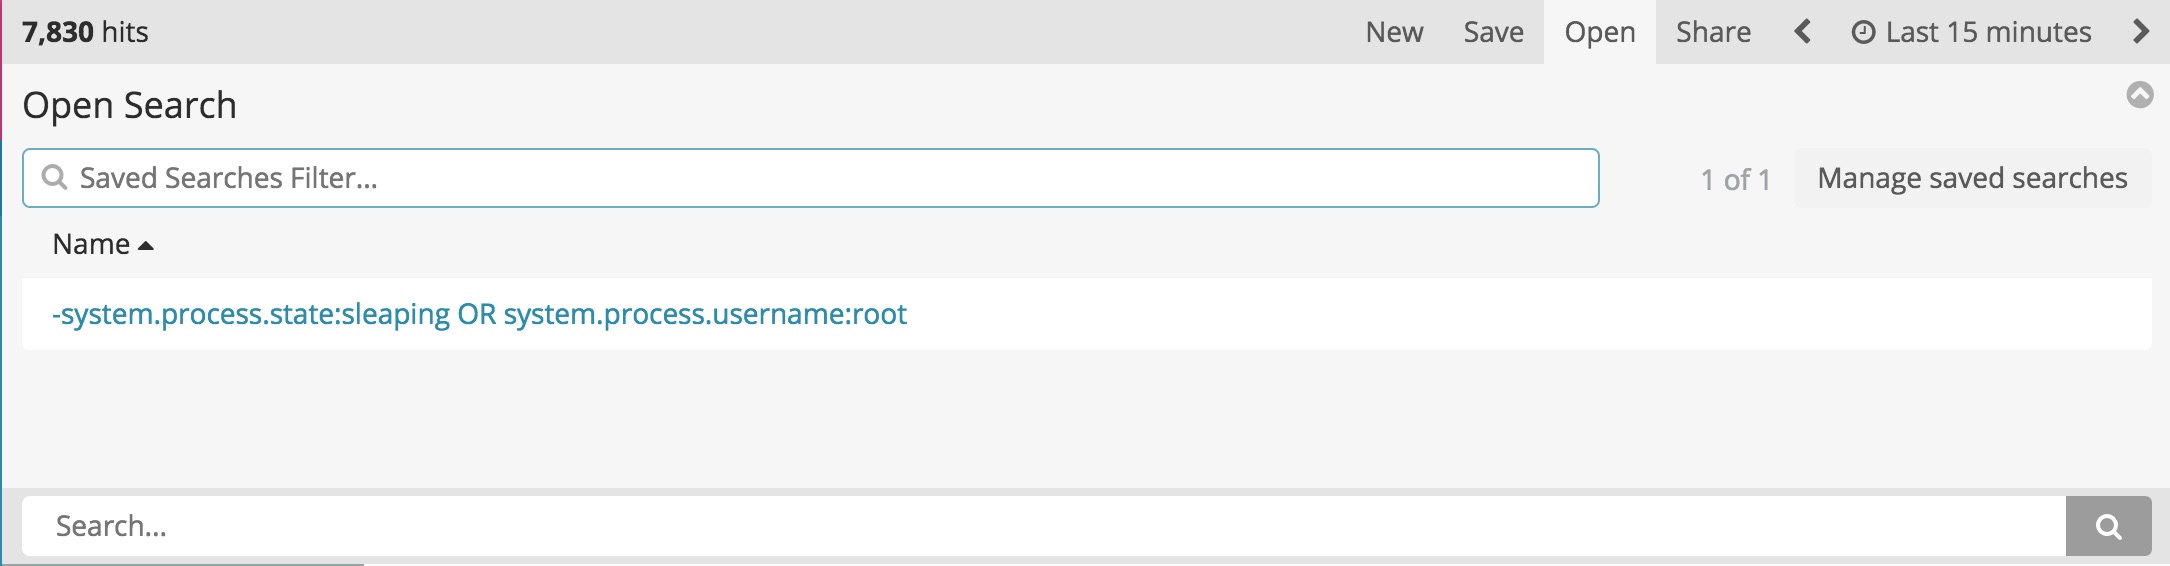2170x566 pixels.
Task: Click the magnifier icon inside Saved Searches Filter
Action: 55,177
